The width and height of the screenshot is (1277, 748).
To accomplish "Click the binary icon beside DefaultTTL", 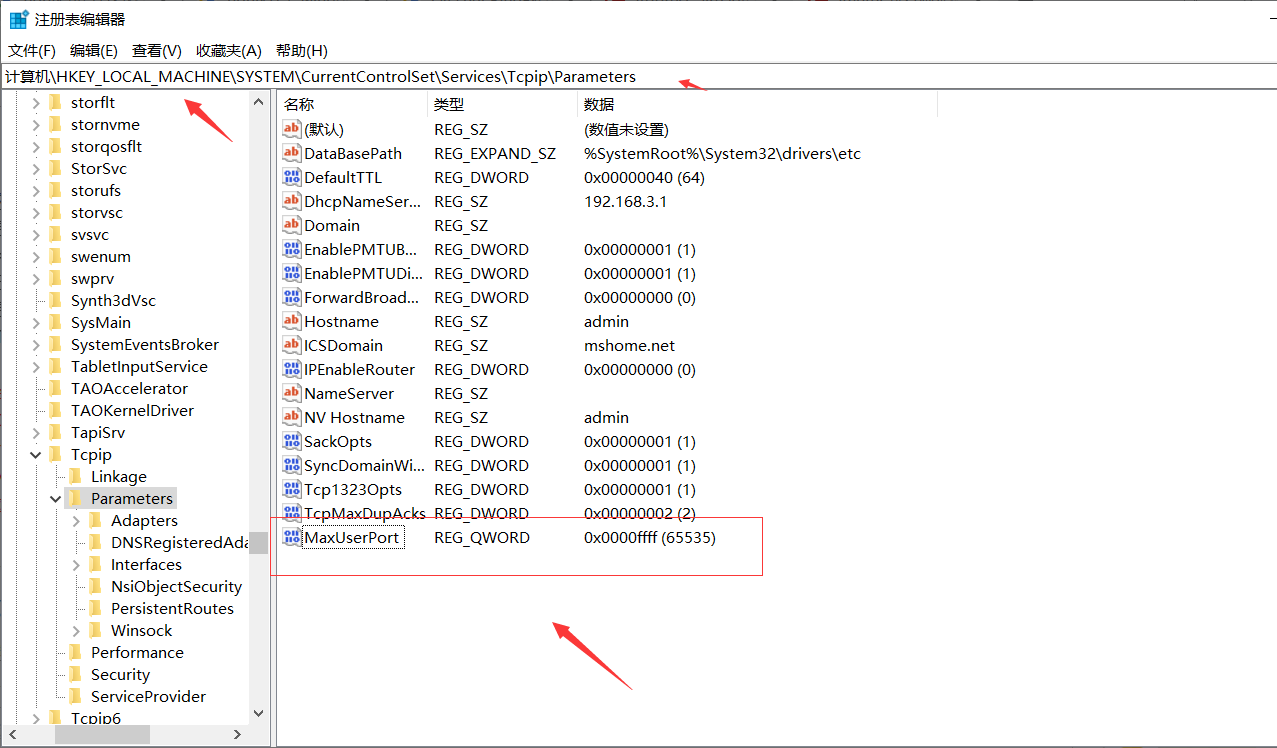I will (291, 177).
